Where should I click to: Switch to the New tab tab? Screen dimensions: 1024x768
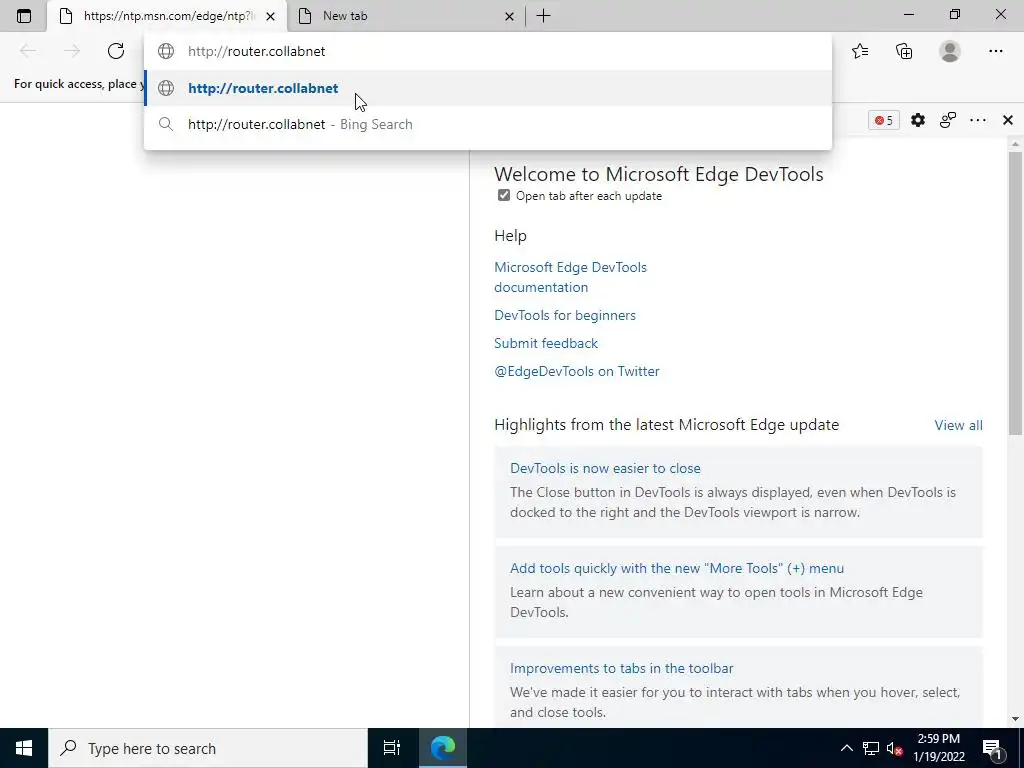click(405, 16)
